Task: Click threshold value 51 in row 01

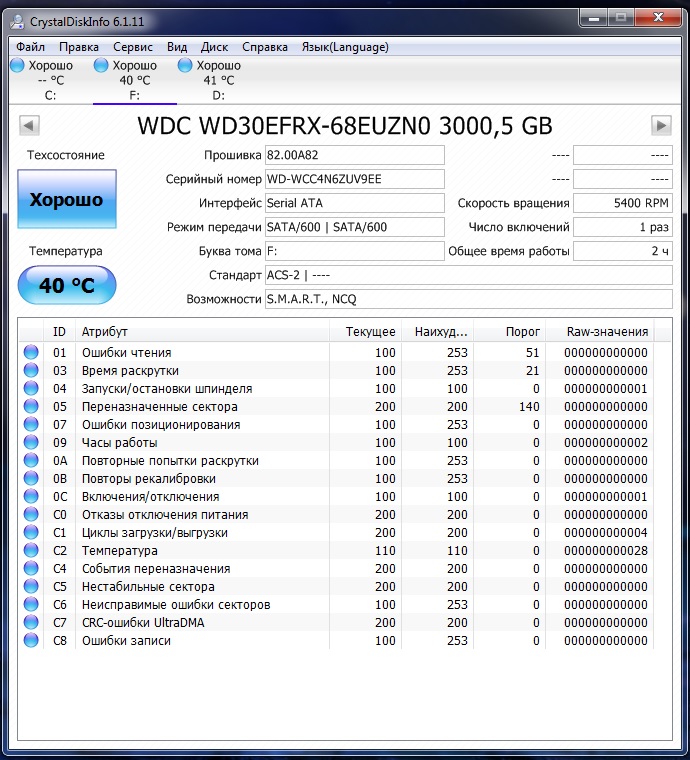Action: (533, 352)
